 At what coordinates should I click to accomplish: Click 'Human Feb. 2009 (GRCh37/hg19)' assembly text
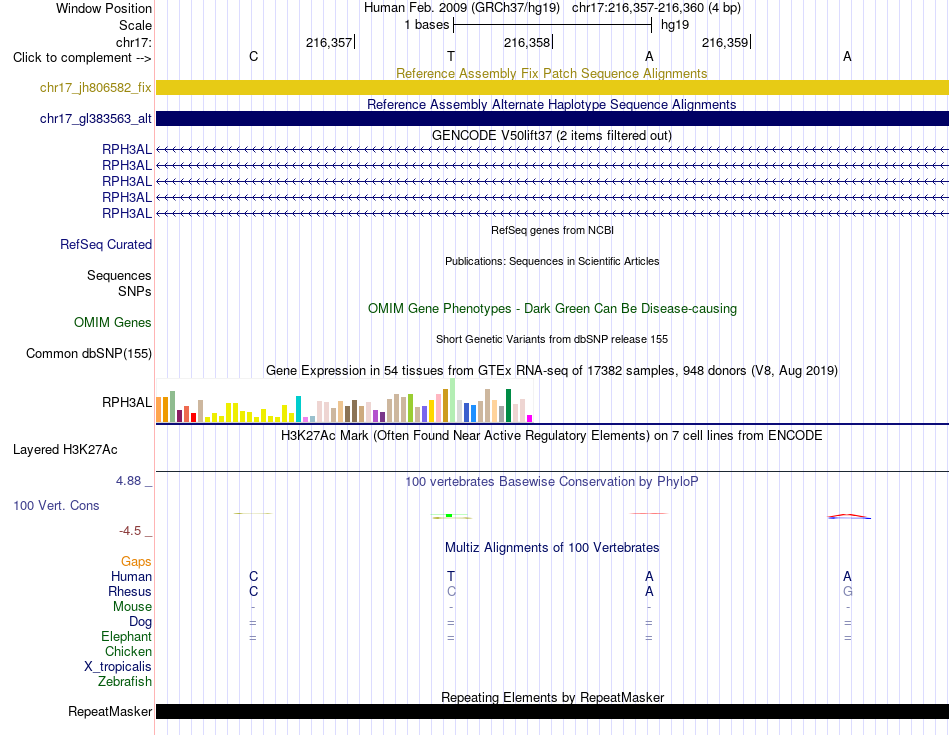click(462, 8)
